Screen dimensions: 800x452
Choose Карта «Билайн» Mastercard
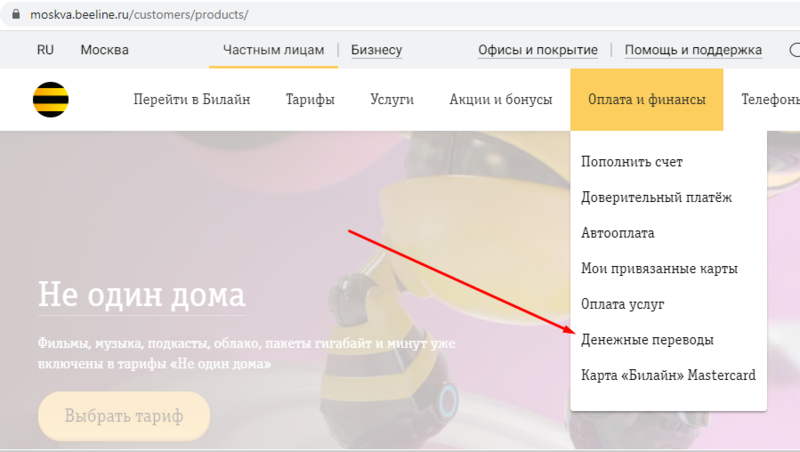coord(668,375)
